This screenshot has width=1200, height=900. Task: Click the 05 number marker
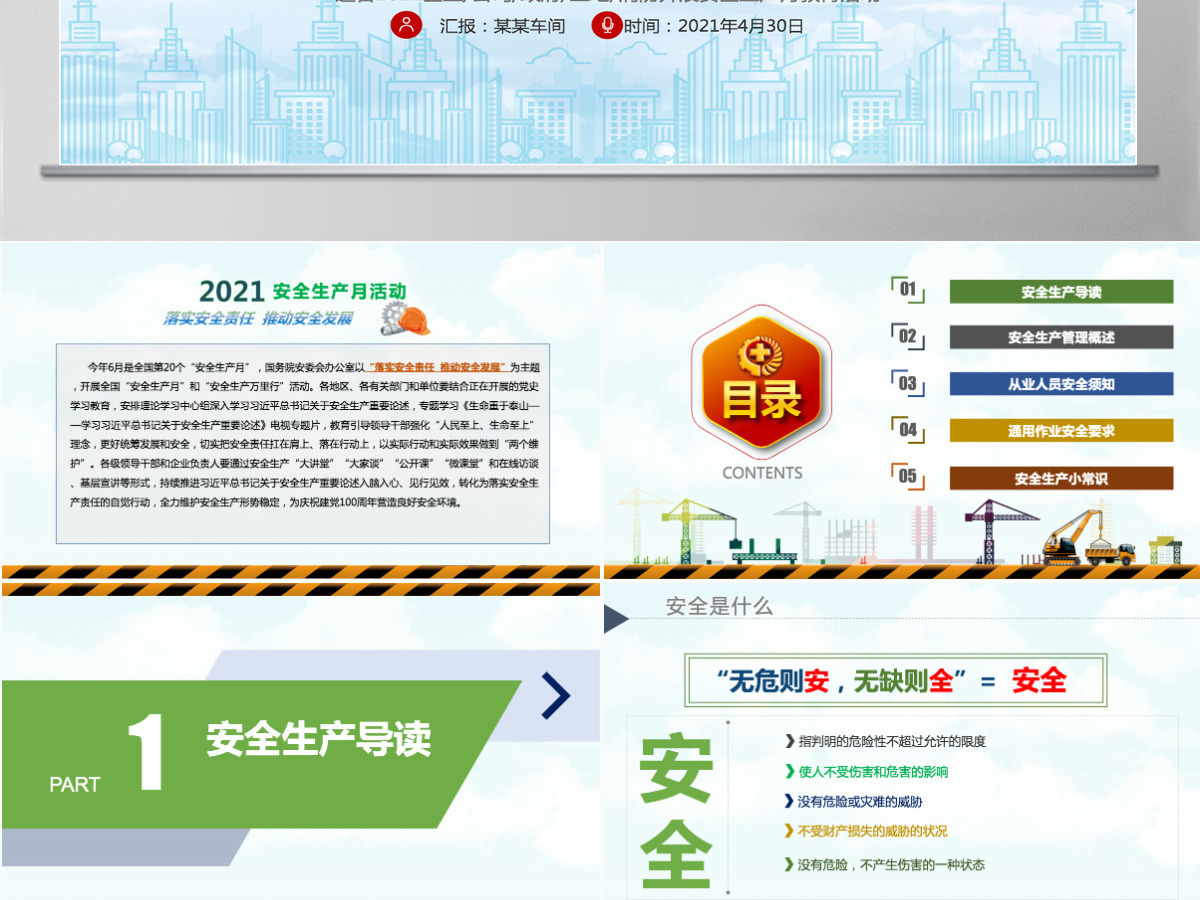[x=908, y=476]
